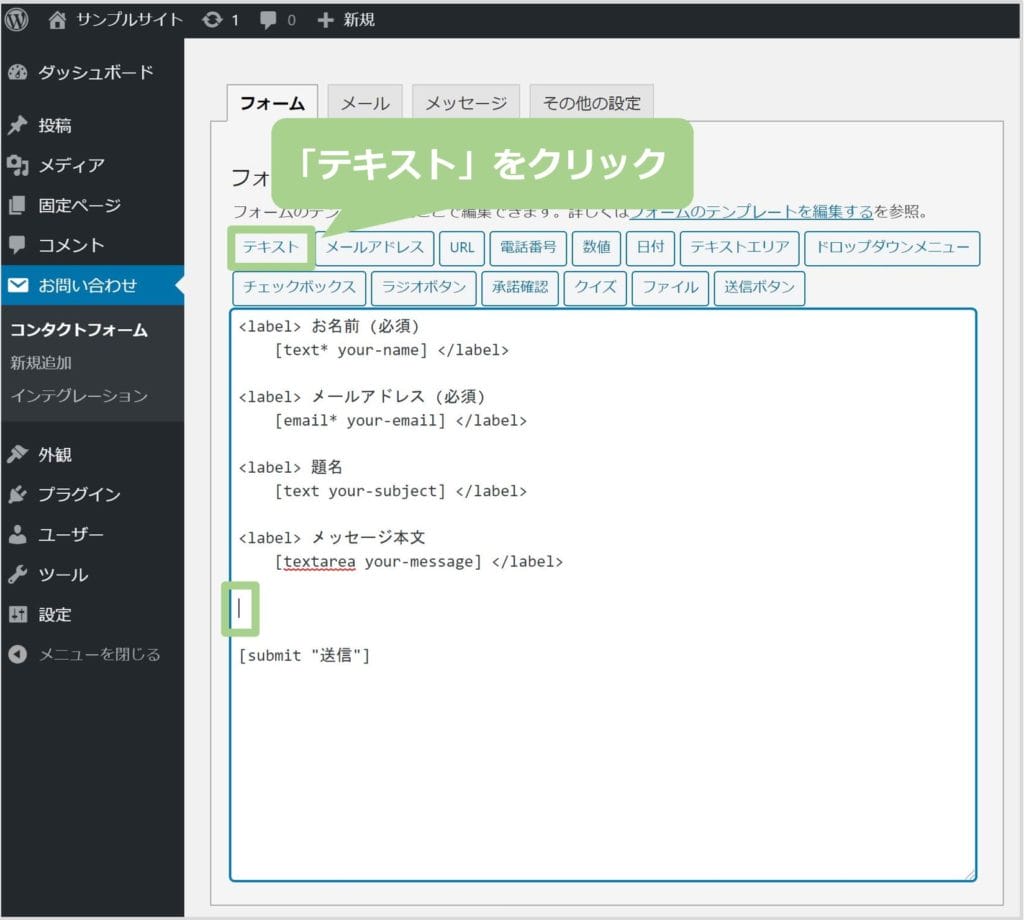The height and width of the screenshot is (920, 1024).
Task: Select 新規追加 in the submenu
Action: pos(41,363)
